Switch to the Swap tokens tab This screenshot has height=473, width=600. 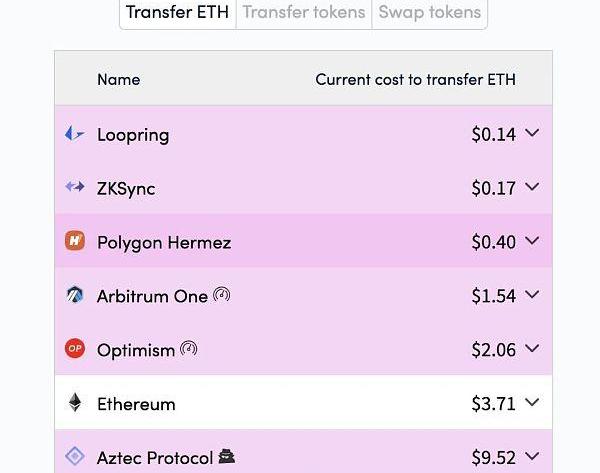pyautogui.click(x=429, y=12)
